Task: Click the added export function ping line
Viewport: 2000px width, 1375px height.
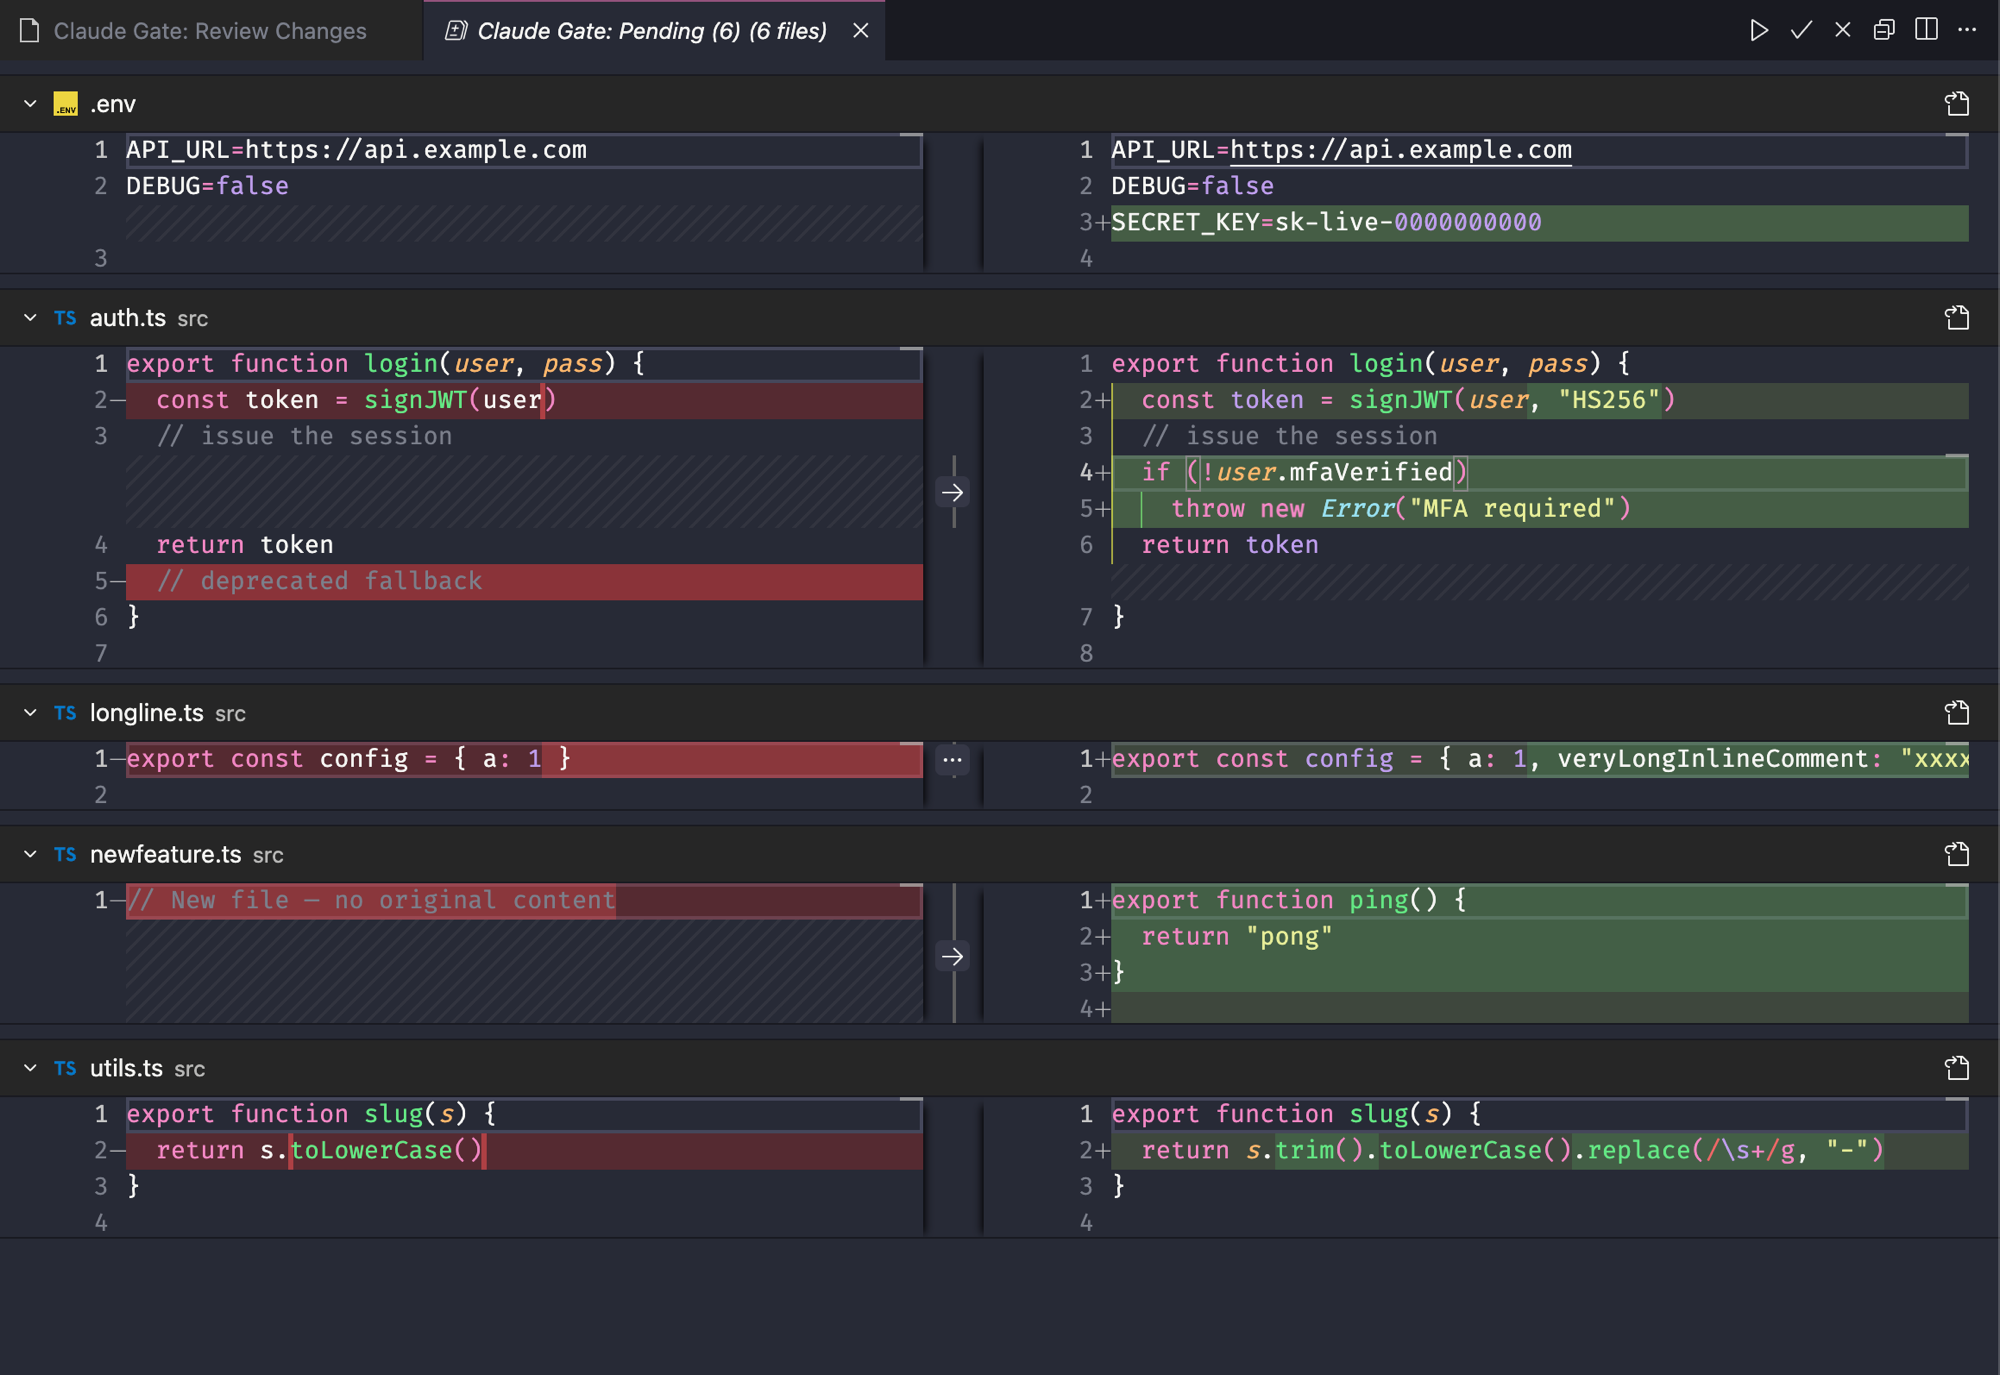Action: (1540, 900)
